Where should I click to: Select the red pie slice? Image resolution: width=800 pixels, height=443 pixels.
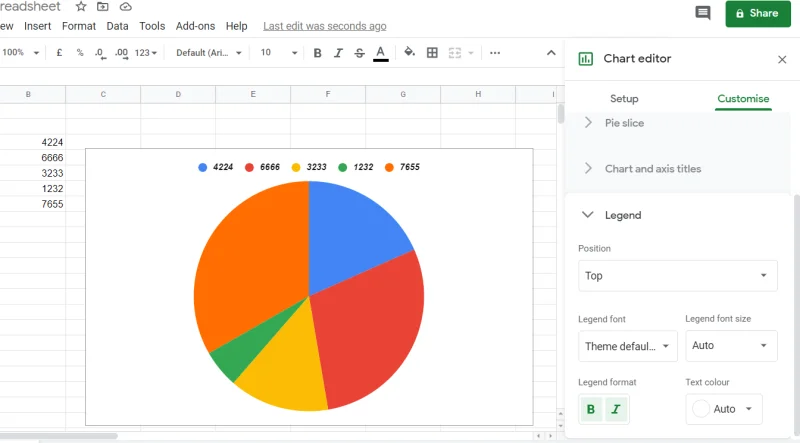coord(372,327)
